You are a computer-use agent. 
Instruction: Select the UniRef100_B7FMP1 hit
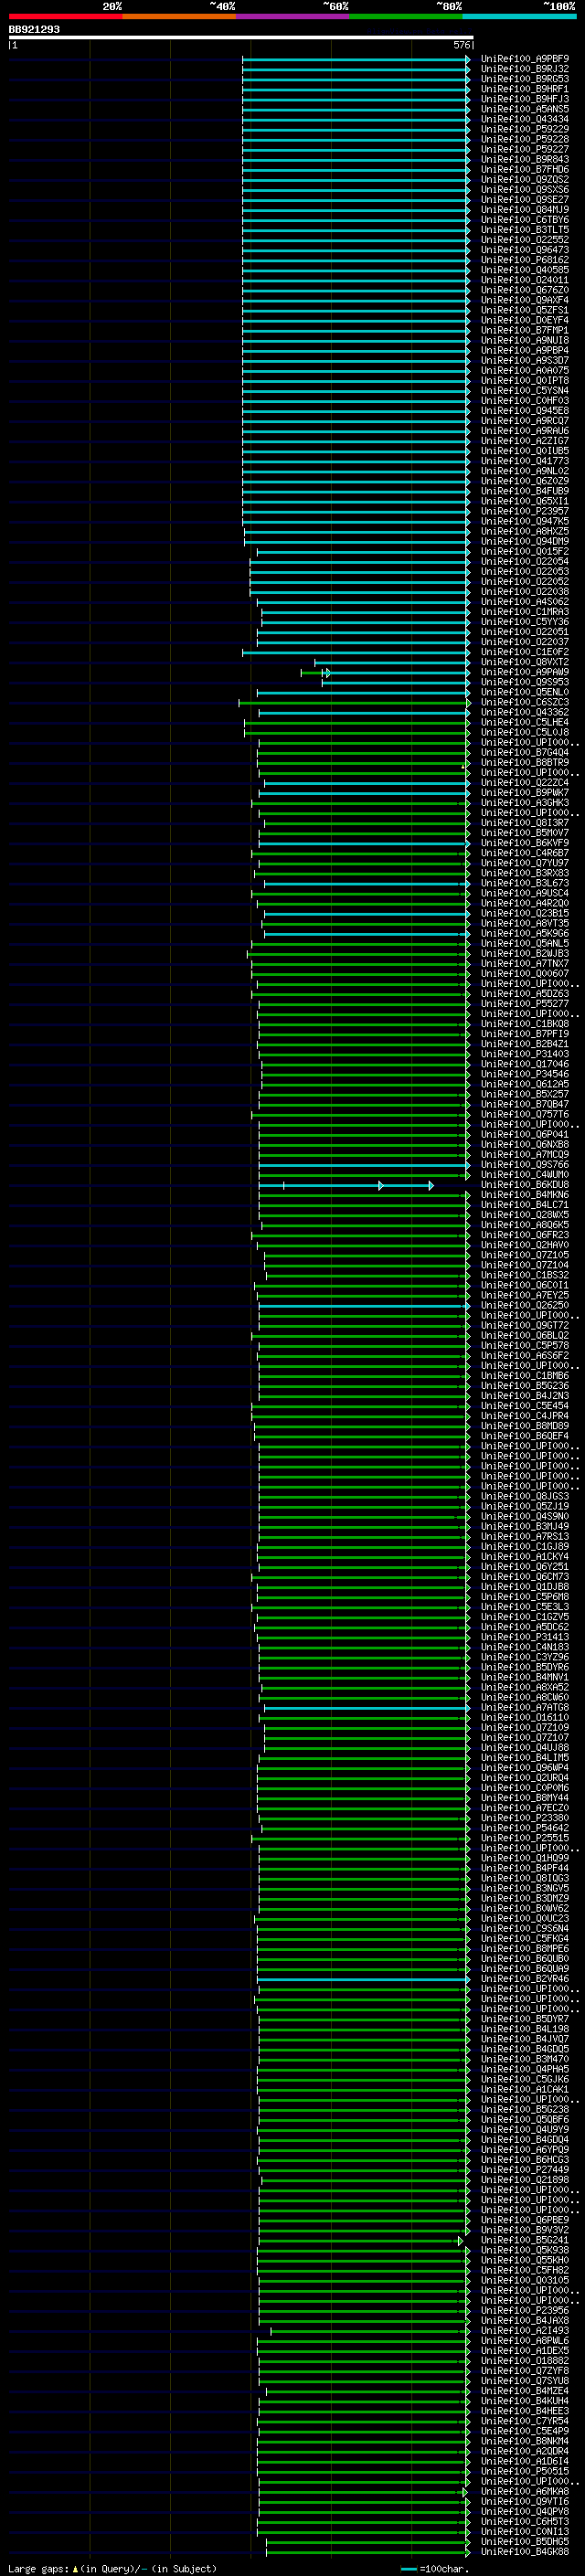click(x=525, y=330)
